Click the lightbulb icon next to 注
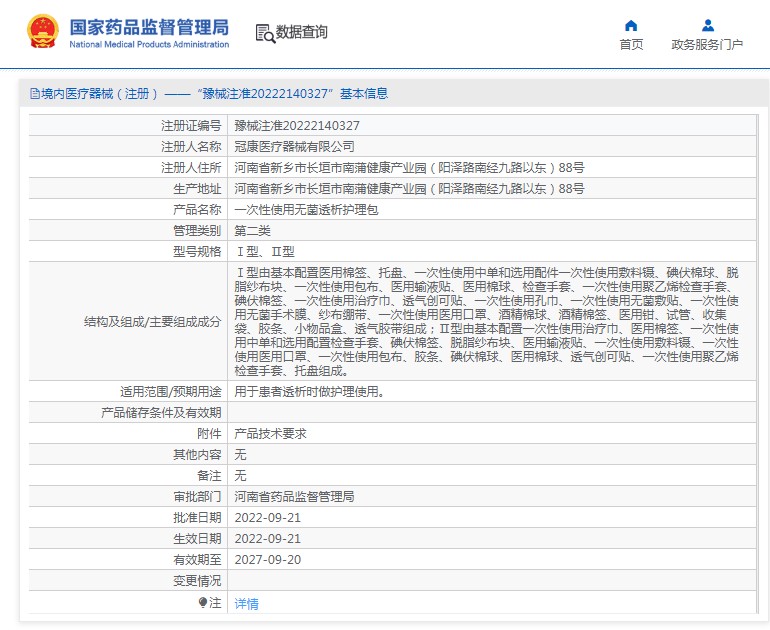 point(203,602)
